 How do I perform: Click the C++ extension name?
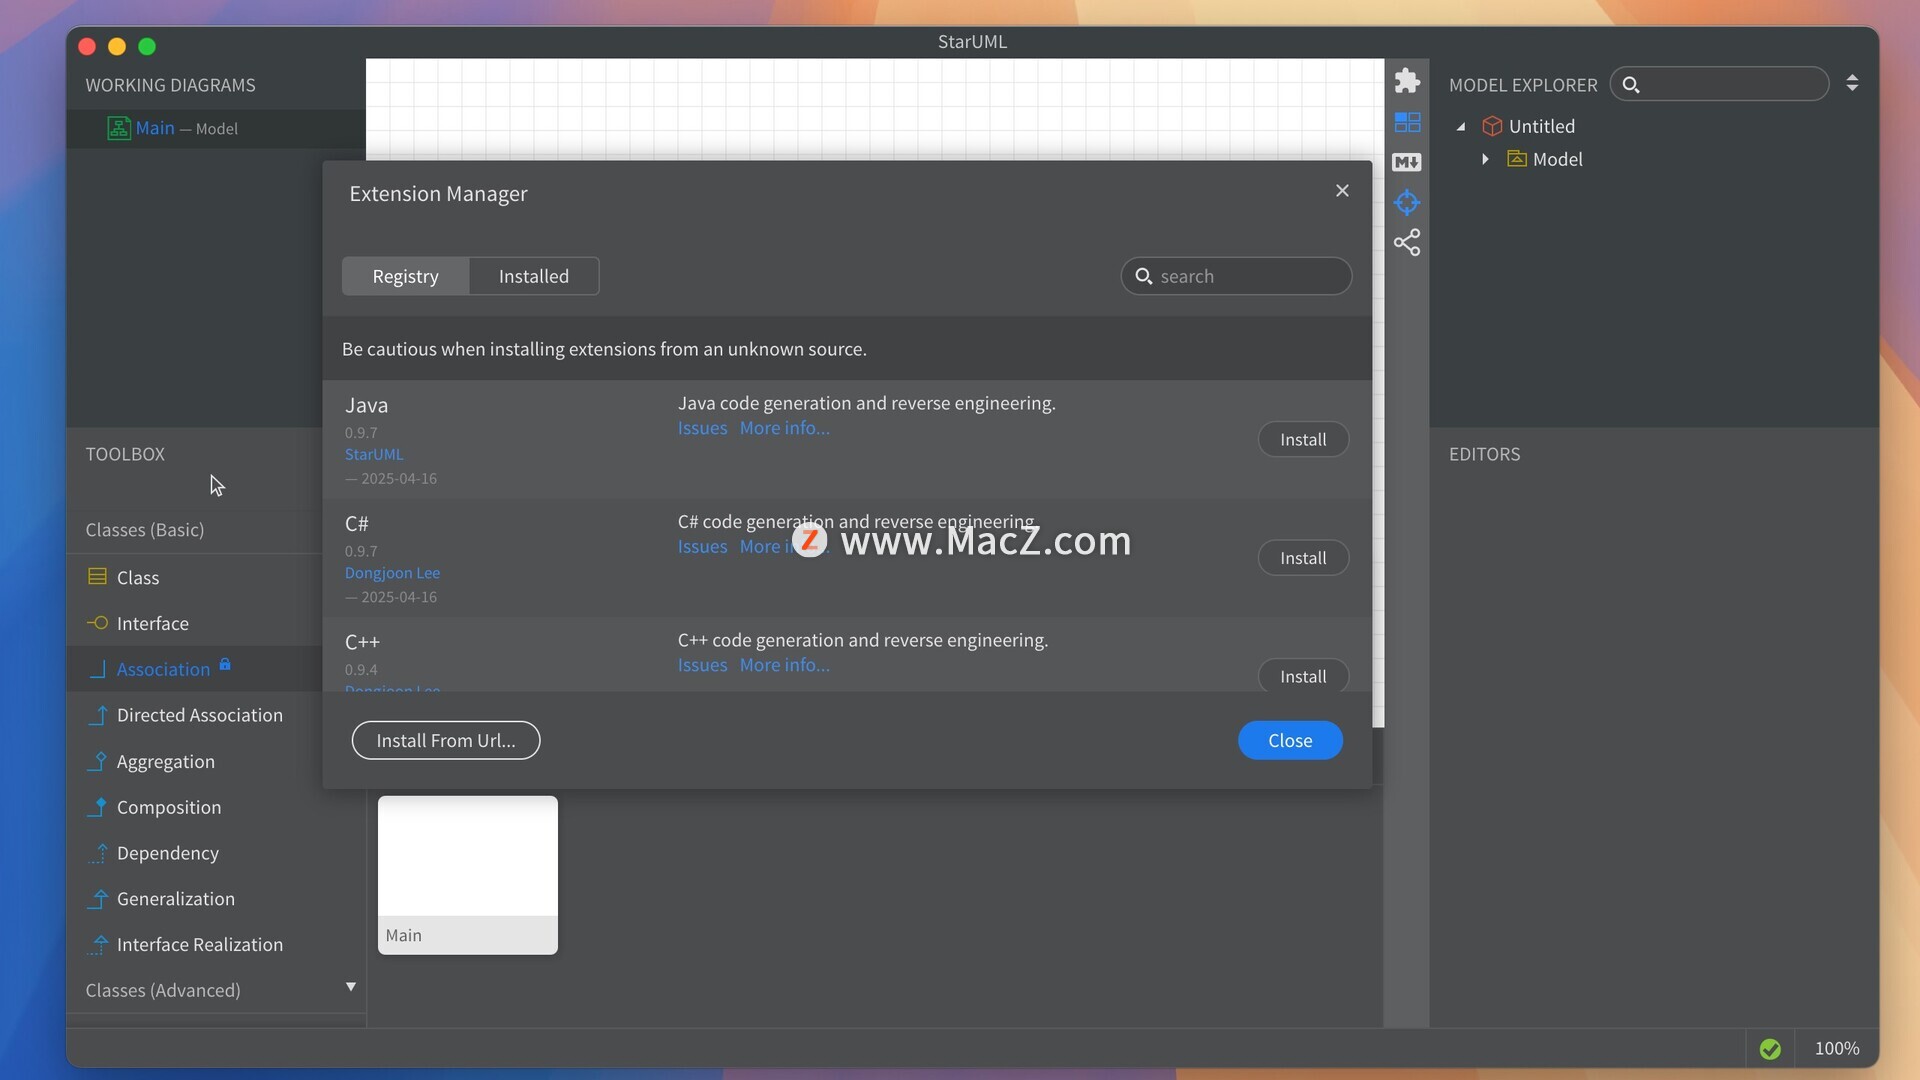coord(362,642)
